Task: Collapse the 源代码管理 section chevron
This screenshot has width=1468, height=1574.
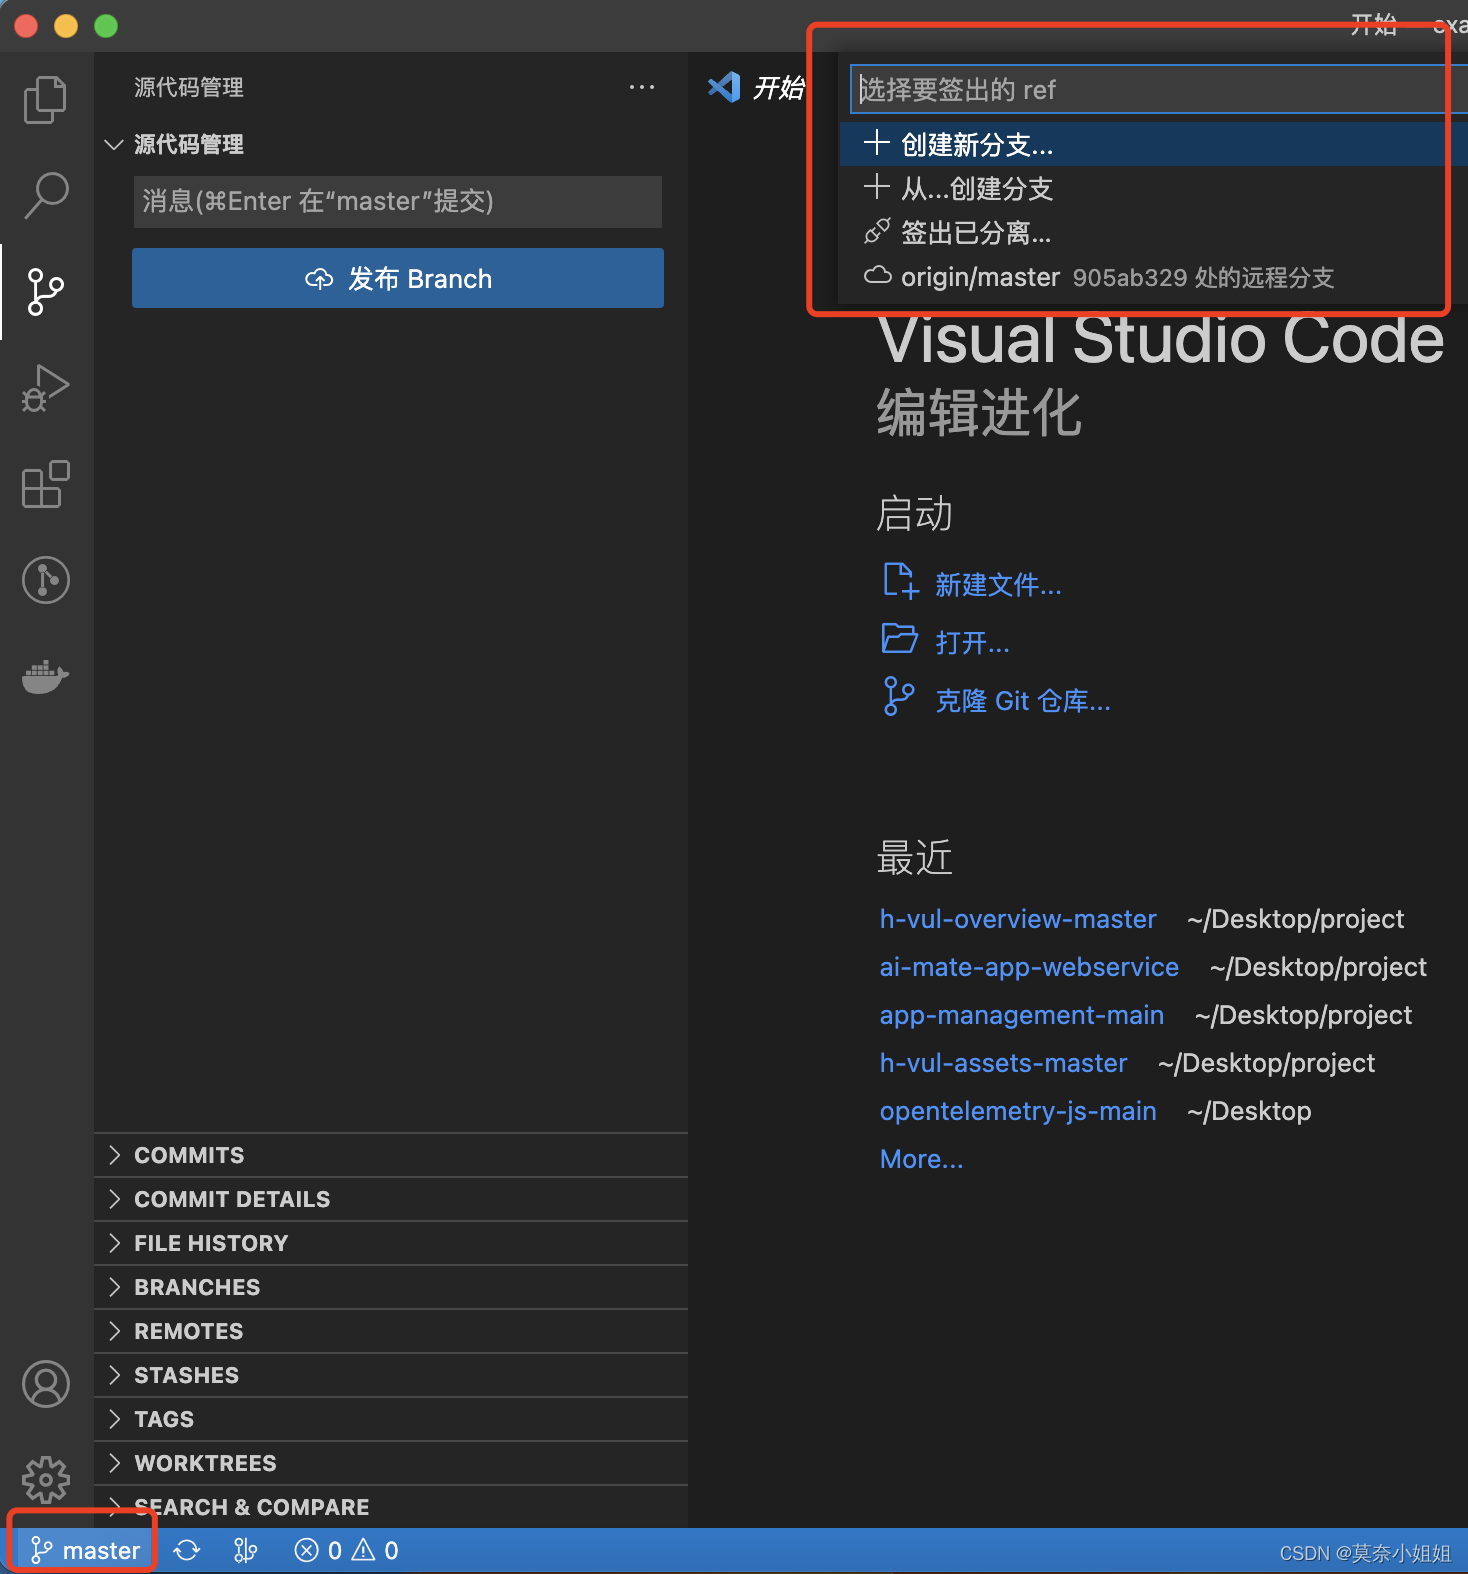Action: point(114,144)
